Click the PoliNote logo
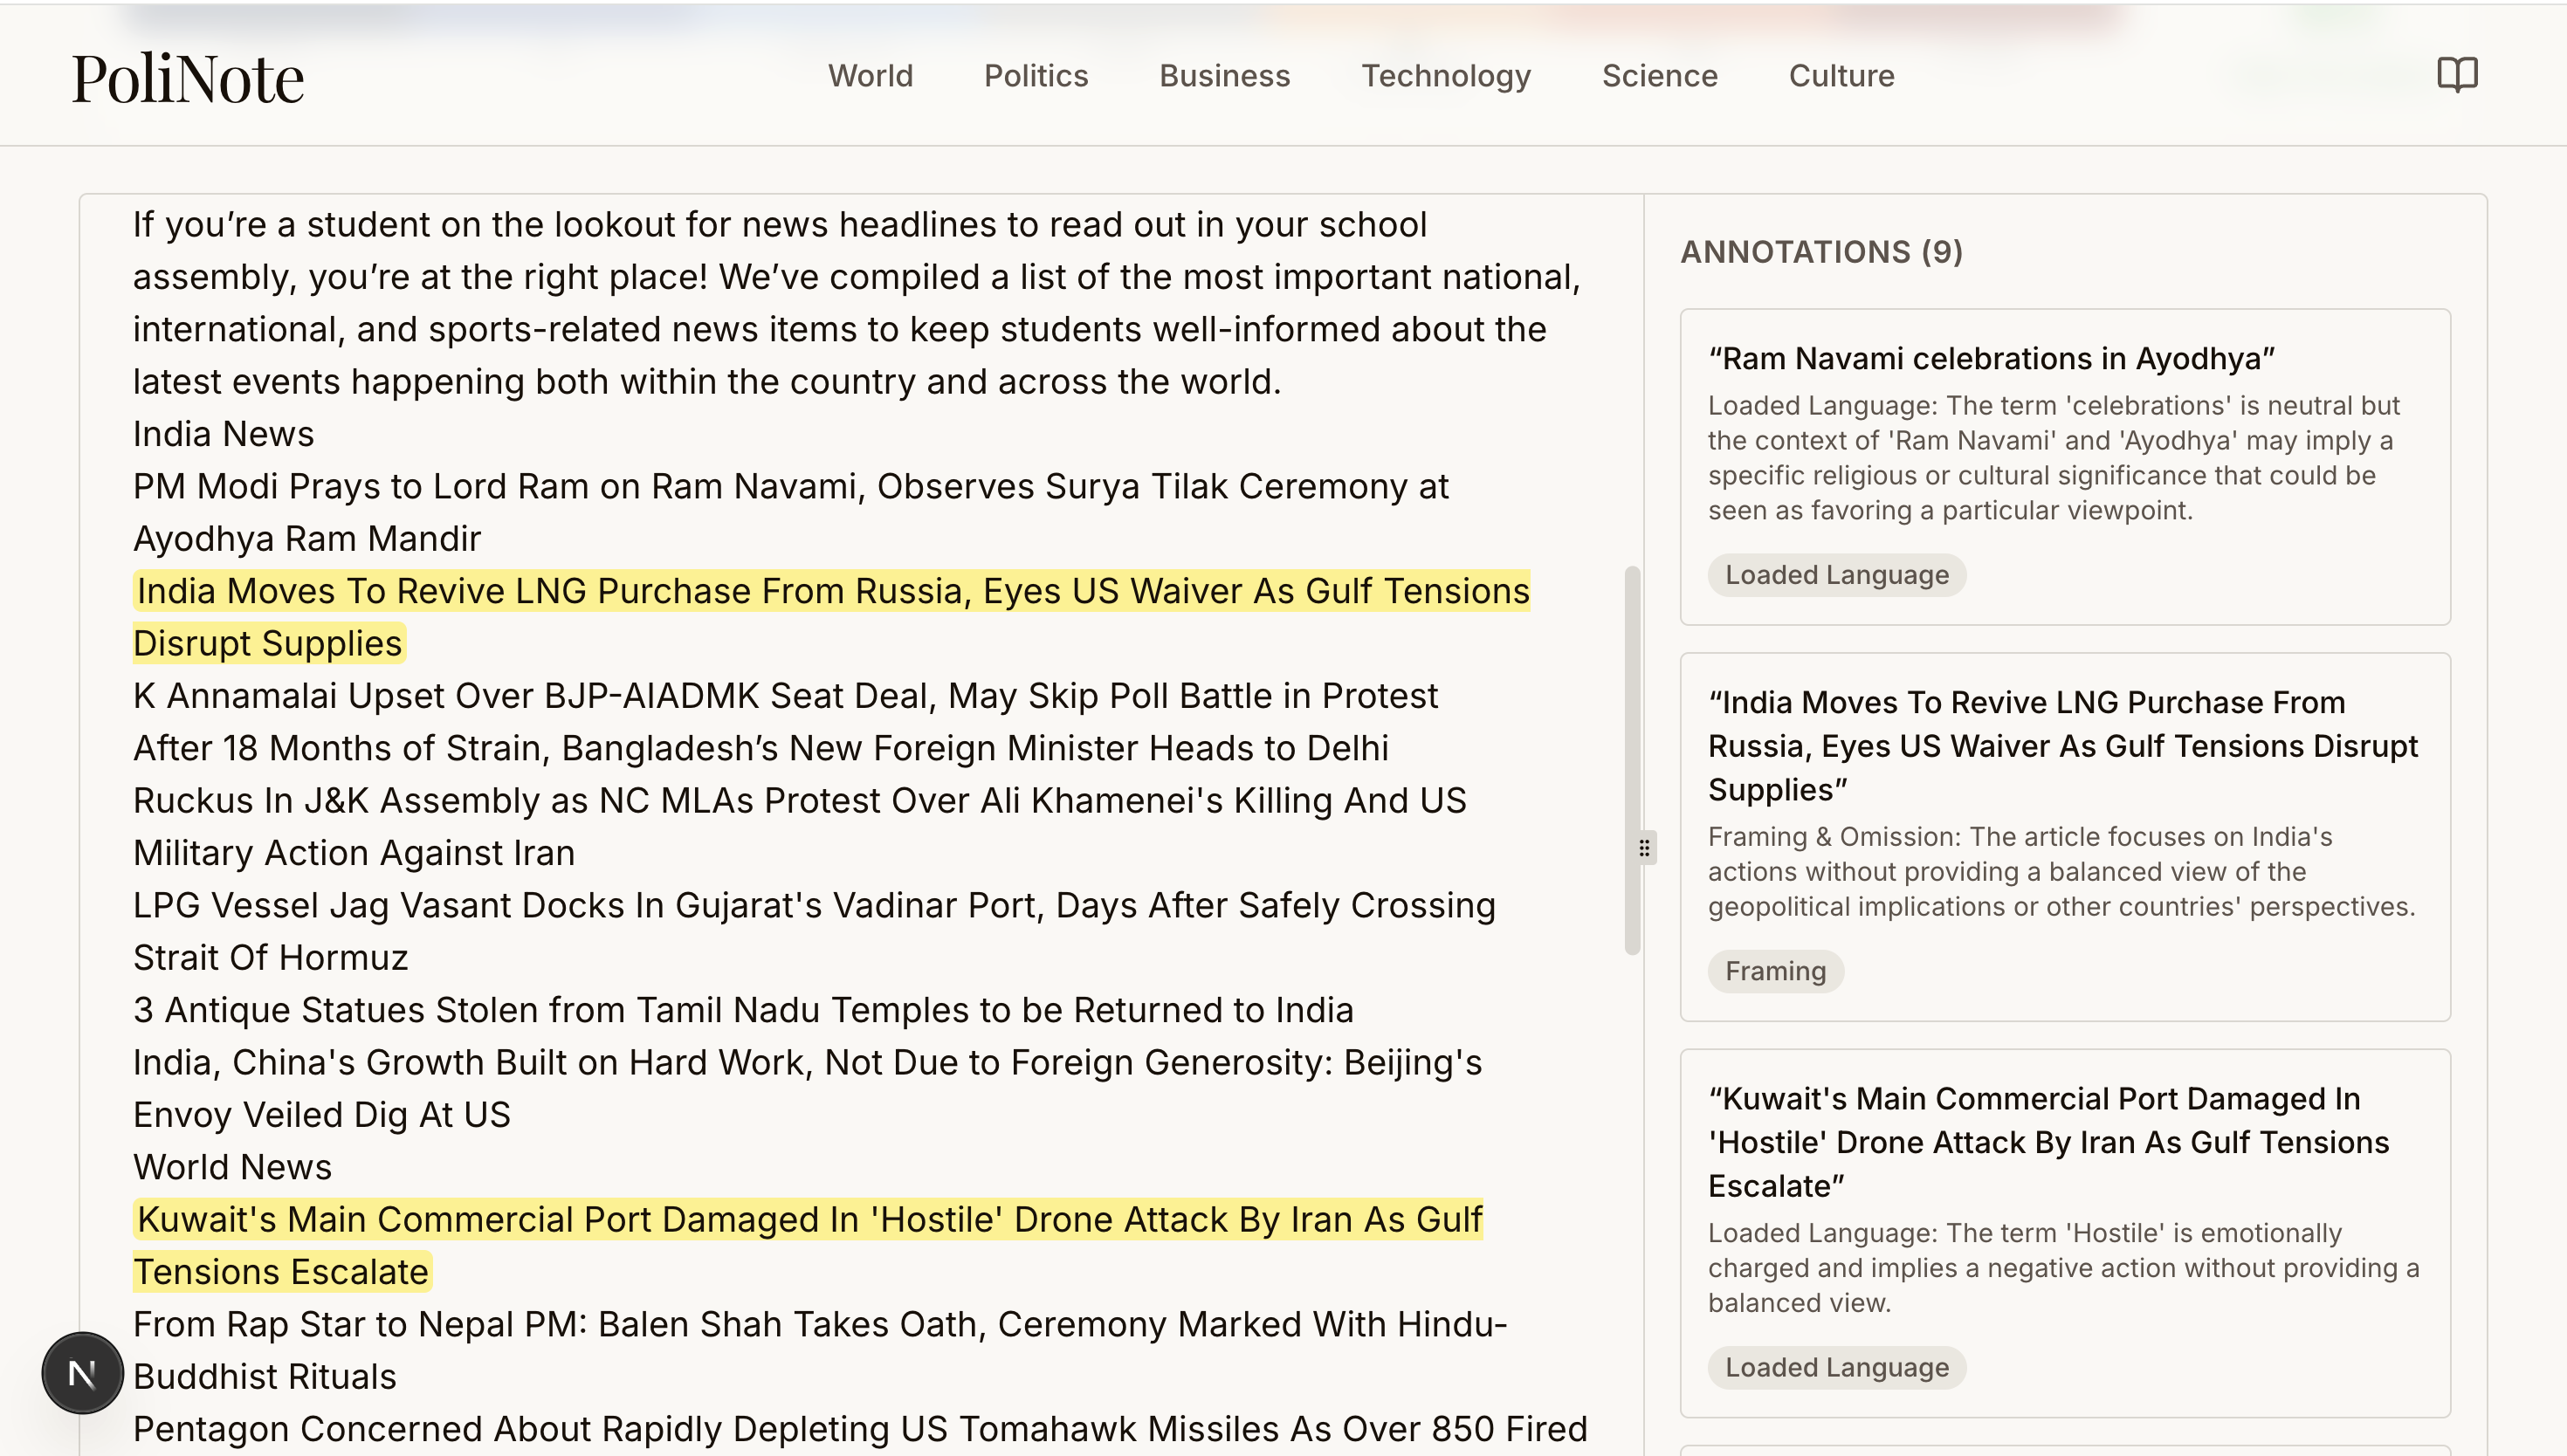Viewport: 2567px width, 1456px height. coord(187,78)
